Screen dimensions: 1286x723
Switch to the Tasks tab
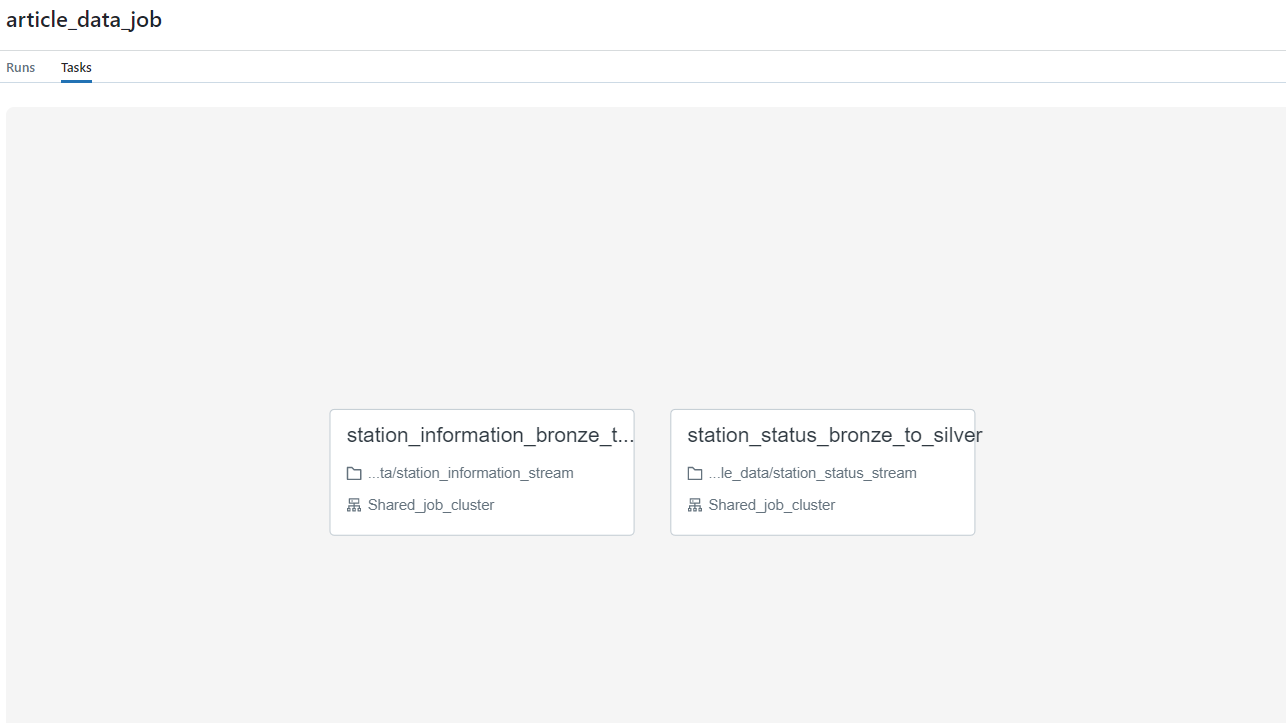[x=76, y=68]
